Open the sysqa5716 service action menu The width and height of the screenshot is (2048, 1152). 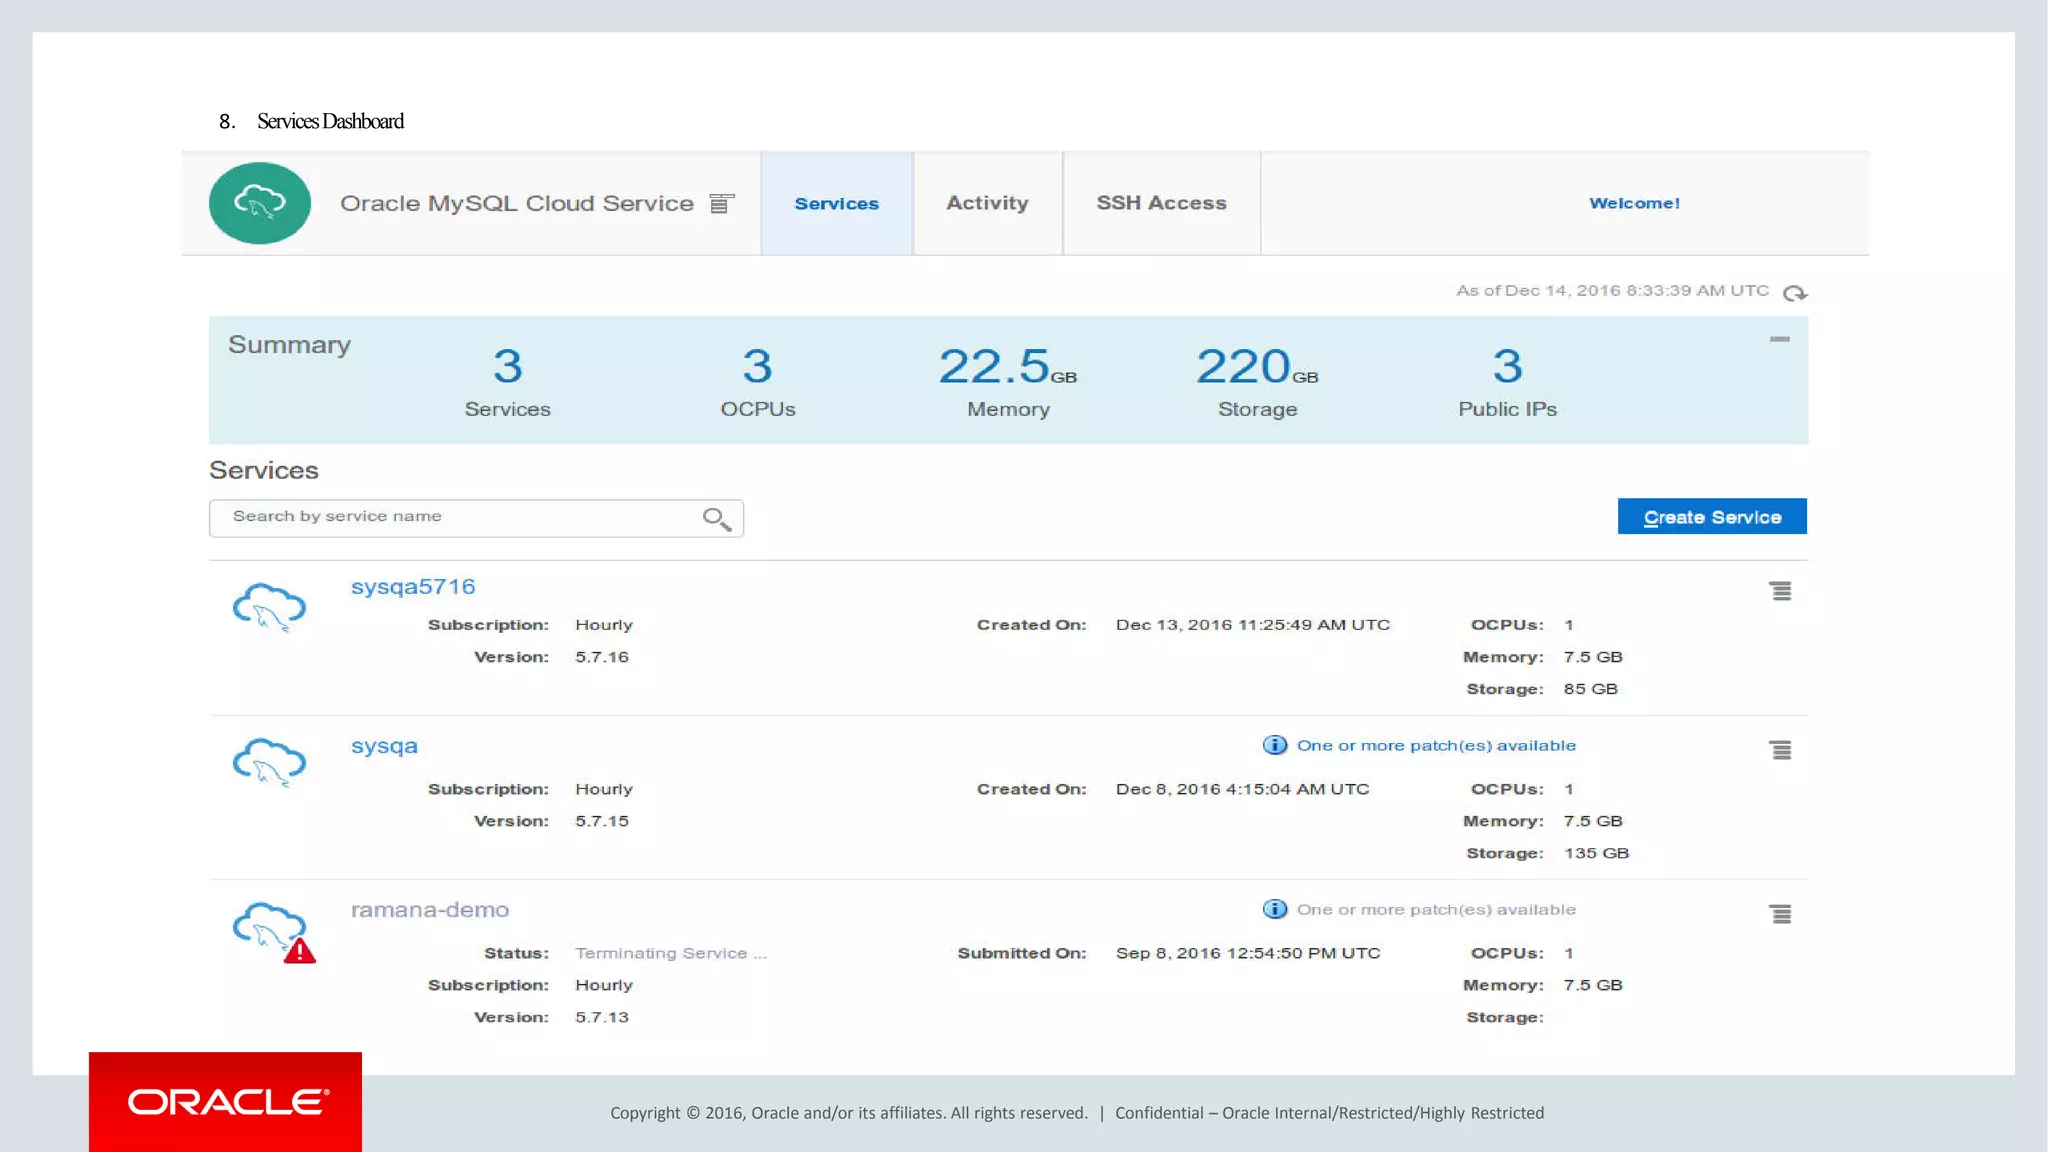tap(1780, 591)
